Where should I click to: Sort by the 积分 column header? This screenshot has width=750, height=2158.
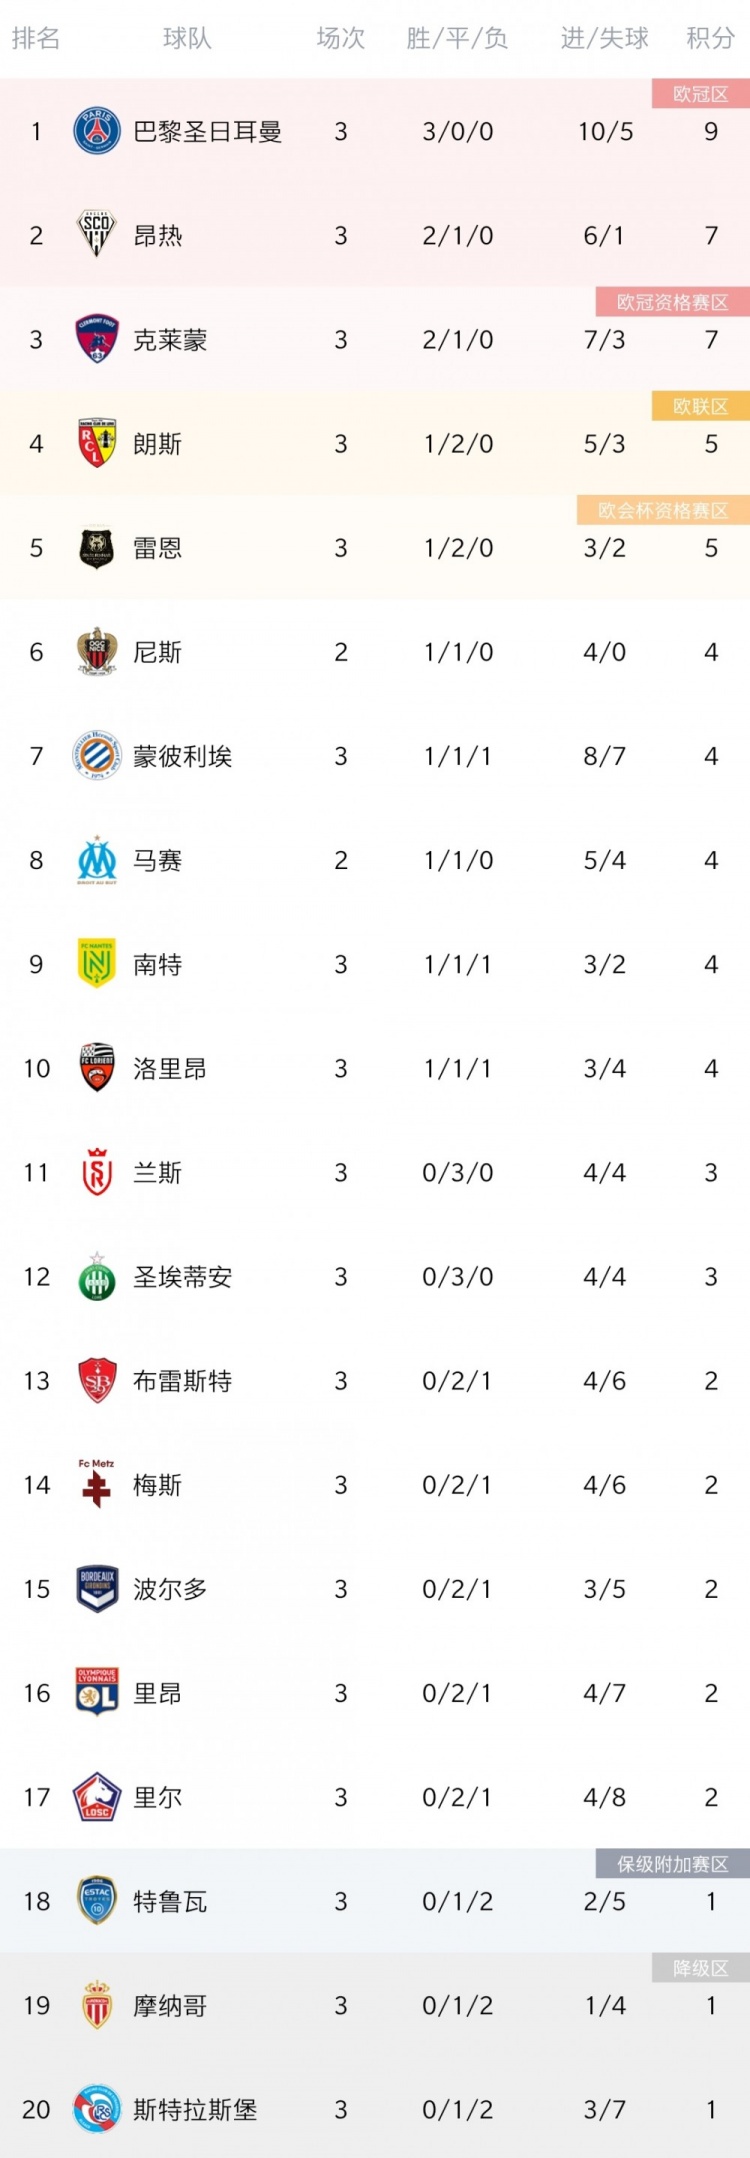pos(711,39)
